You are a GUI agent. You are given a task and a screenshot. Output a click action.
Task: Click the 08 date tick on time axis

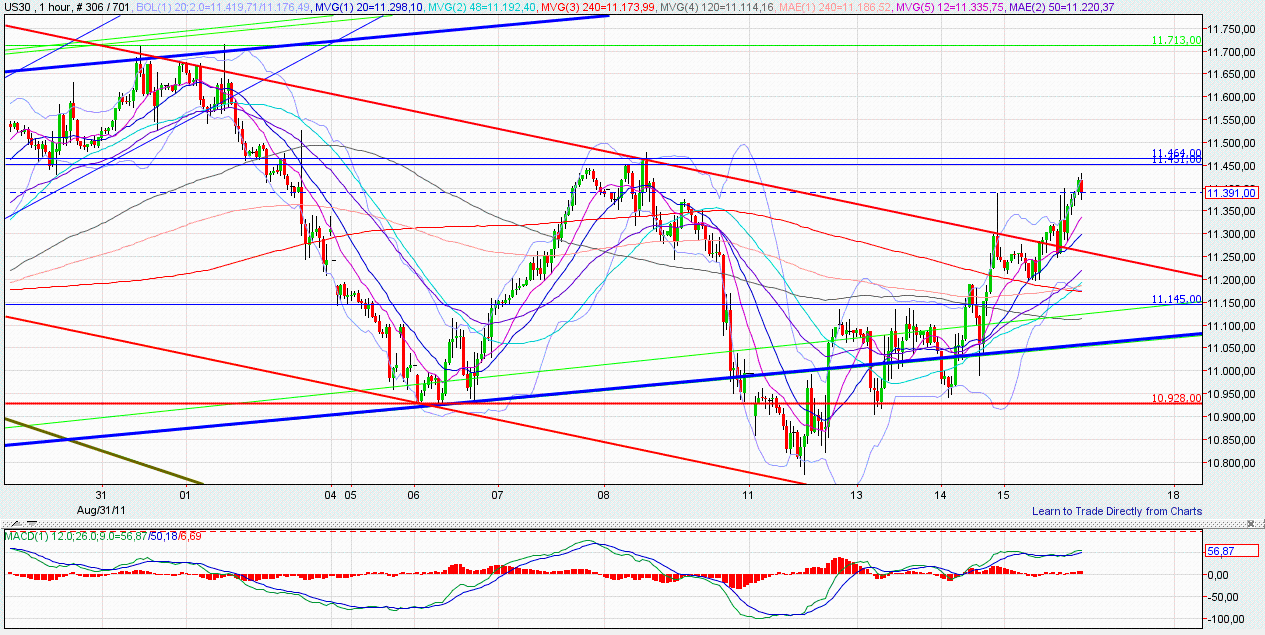pyautogui.click(x=603, y=495)
